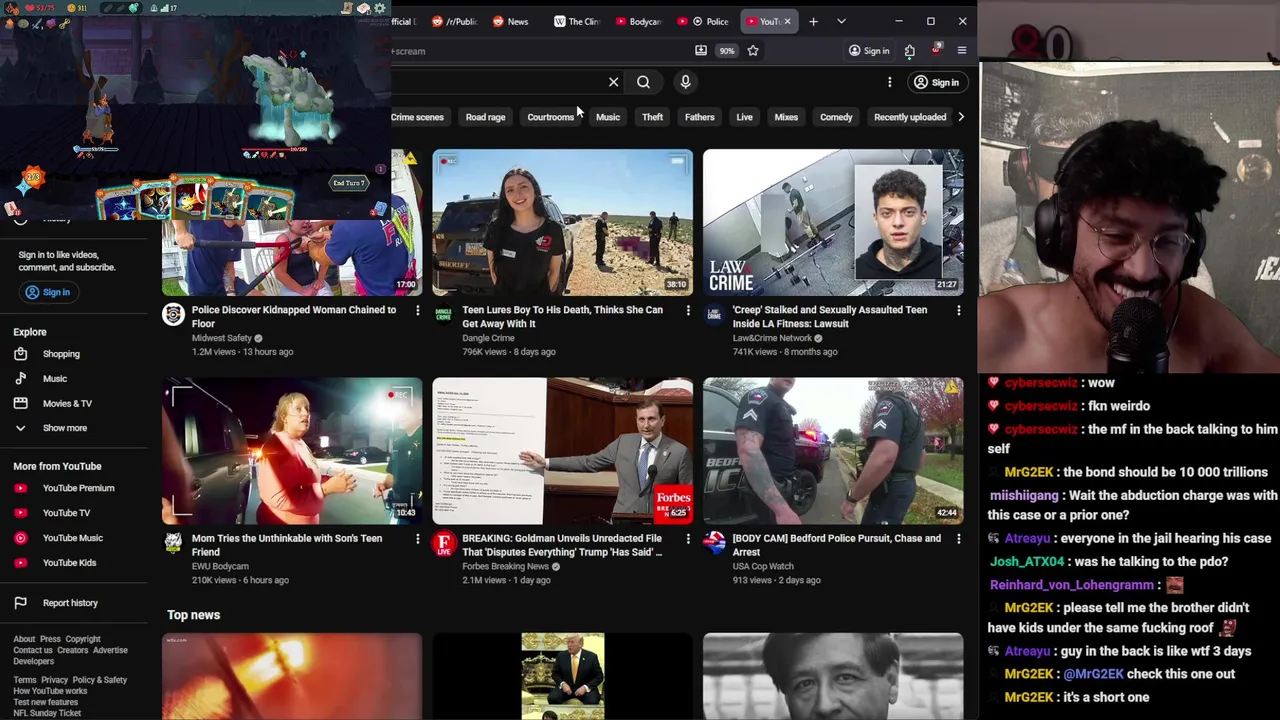Open the NFL Sunday Ticket footer link
Screen dimensions: 1280x720
pyautogui.click(x=47, y=713)
